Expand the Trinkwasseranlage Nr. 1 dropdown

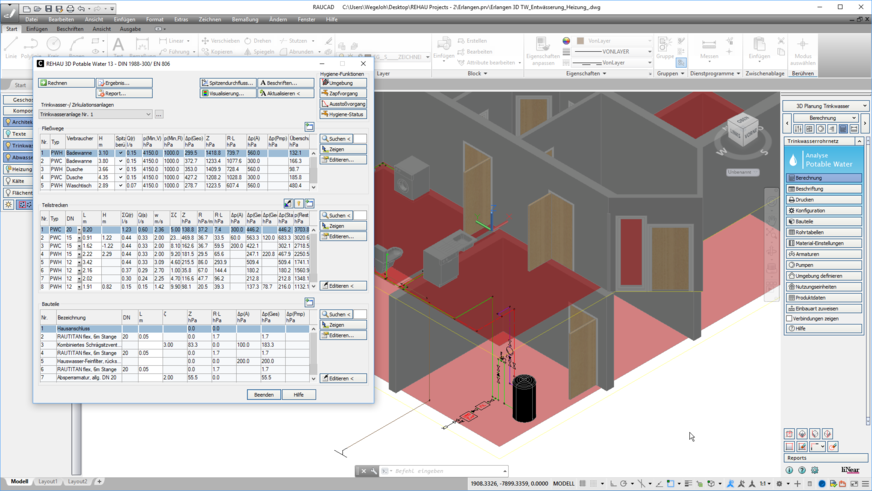148,114
